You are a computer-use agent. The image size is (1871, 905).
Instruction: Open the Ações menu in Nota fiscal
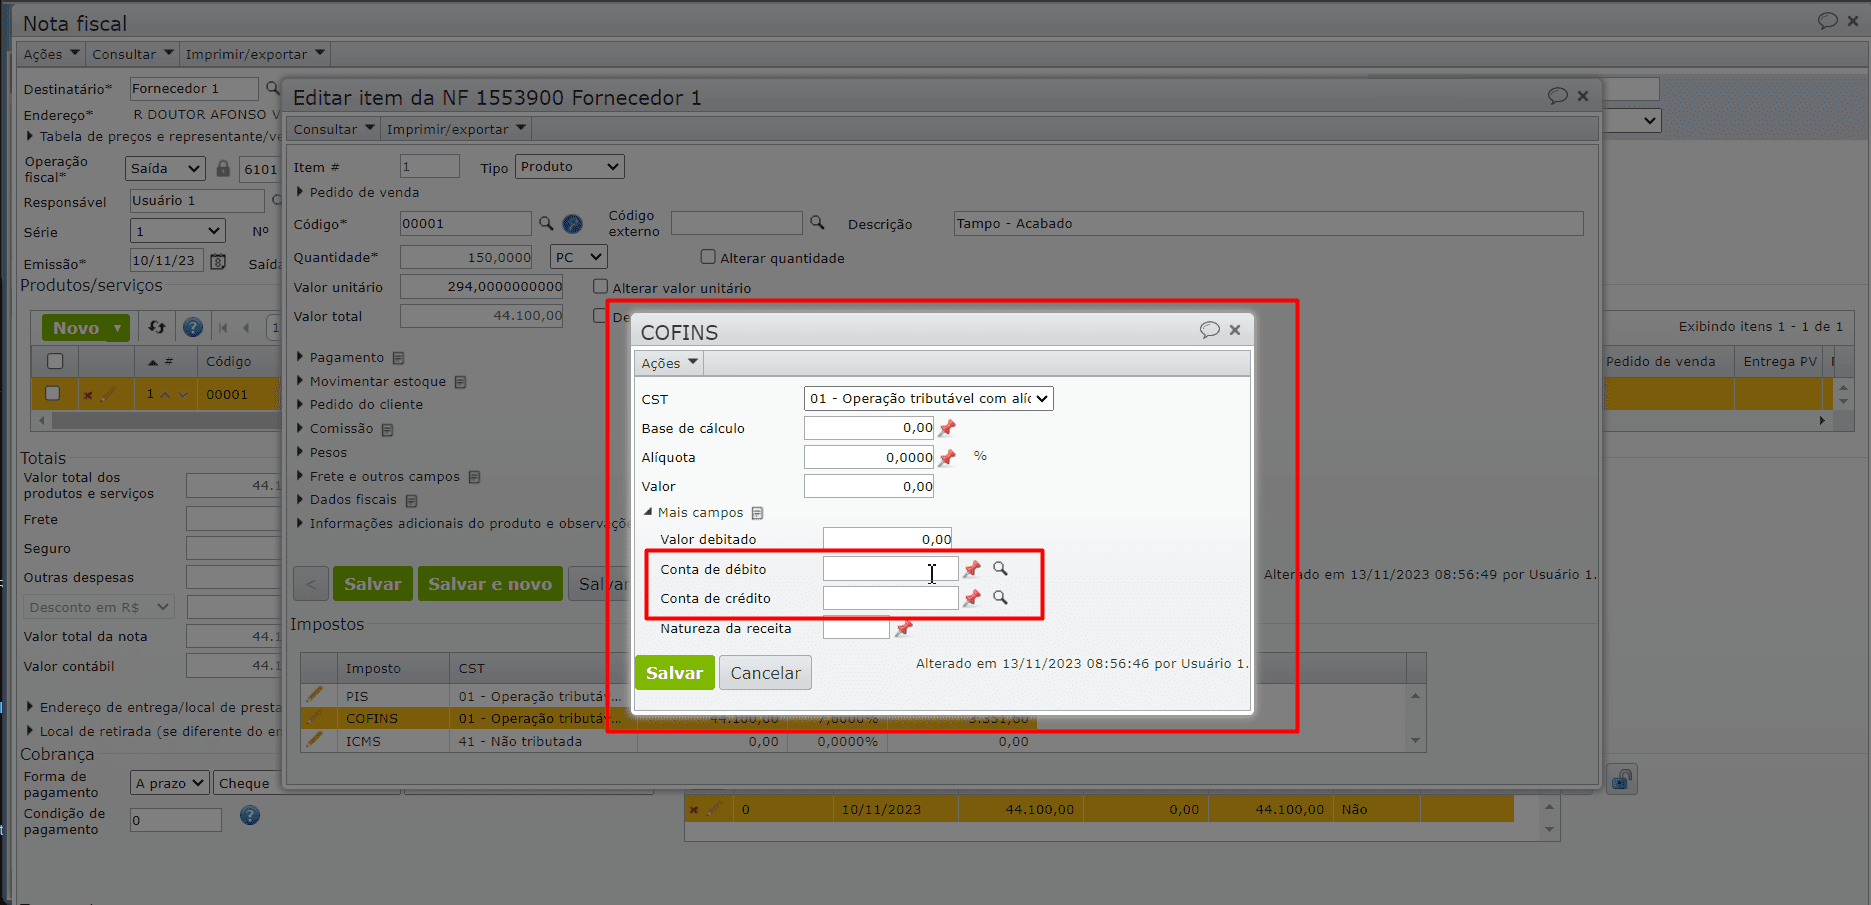tap(51, 54)
